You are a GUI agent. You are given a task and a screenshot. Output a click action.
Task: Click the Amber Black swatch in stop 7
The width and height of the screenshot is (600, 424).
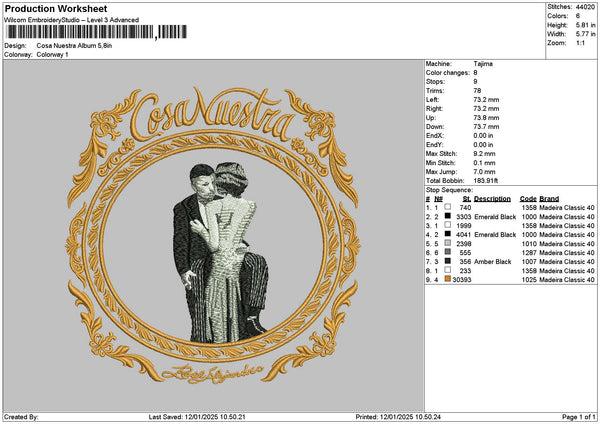(x=447, y=261)
